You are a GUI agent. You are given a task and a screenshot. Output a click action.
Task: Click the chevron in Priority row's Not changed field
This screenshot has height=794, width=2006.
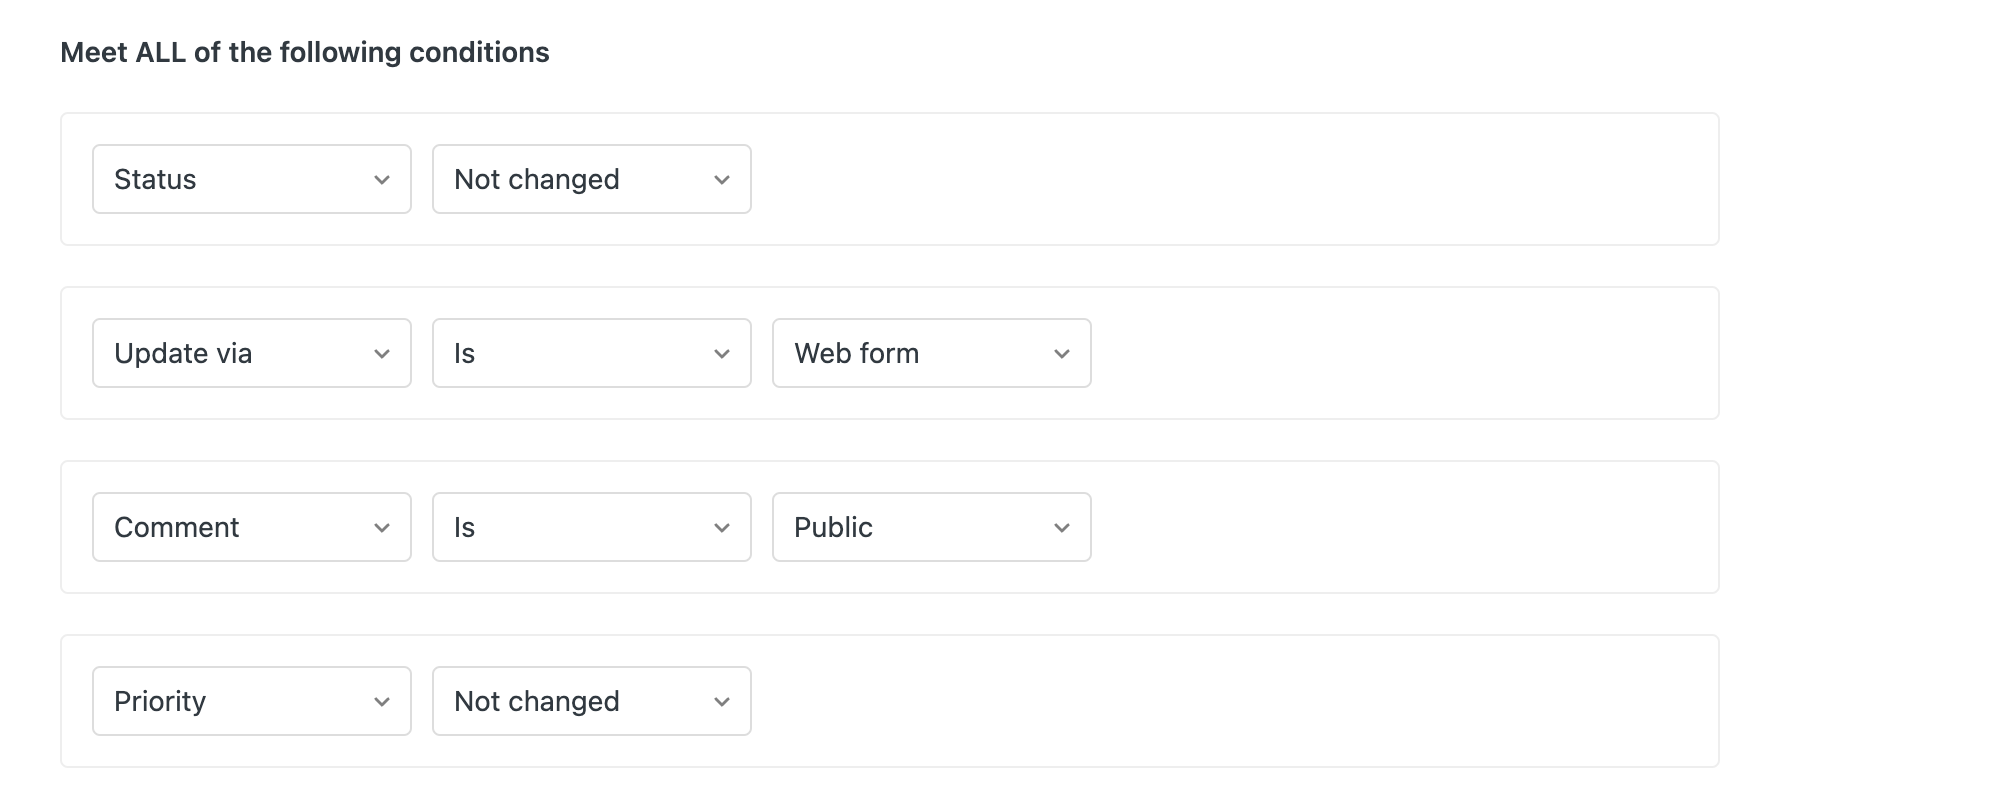[722, 702]
